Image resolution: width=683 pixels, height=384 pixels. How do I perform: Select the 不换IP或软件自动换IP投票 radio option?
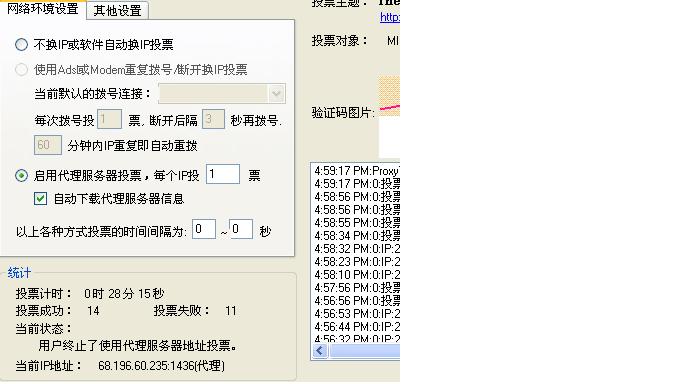21,44
